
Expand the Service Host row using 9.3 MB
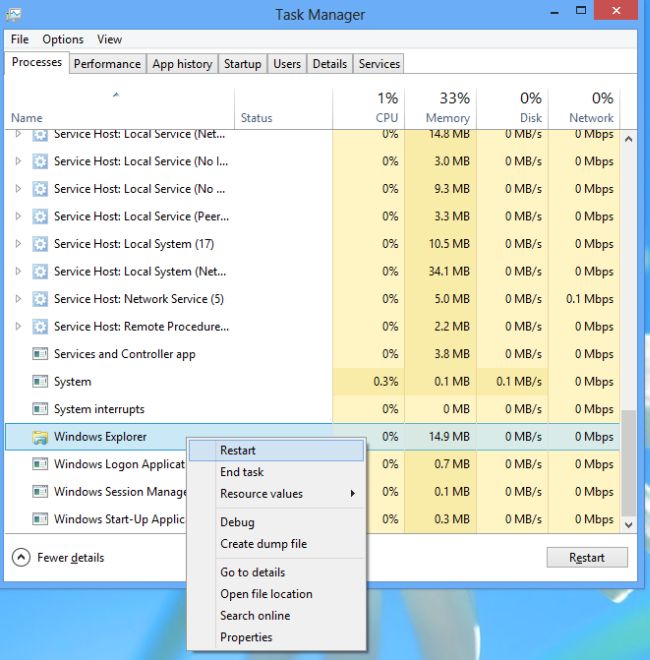18,189
